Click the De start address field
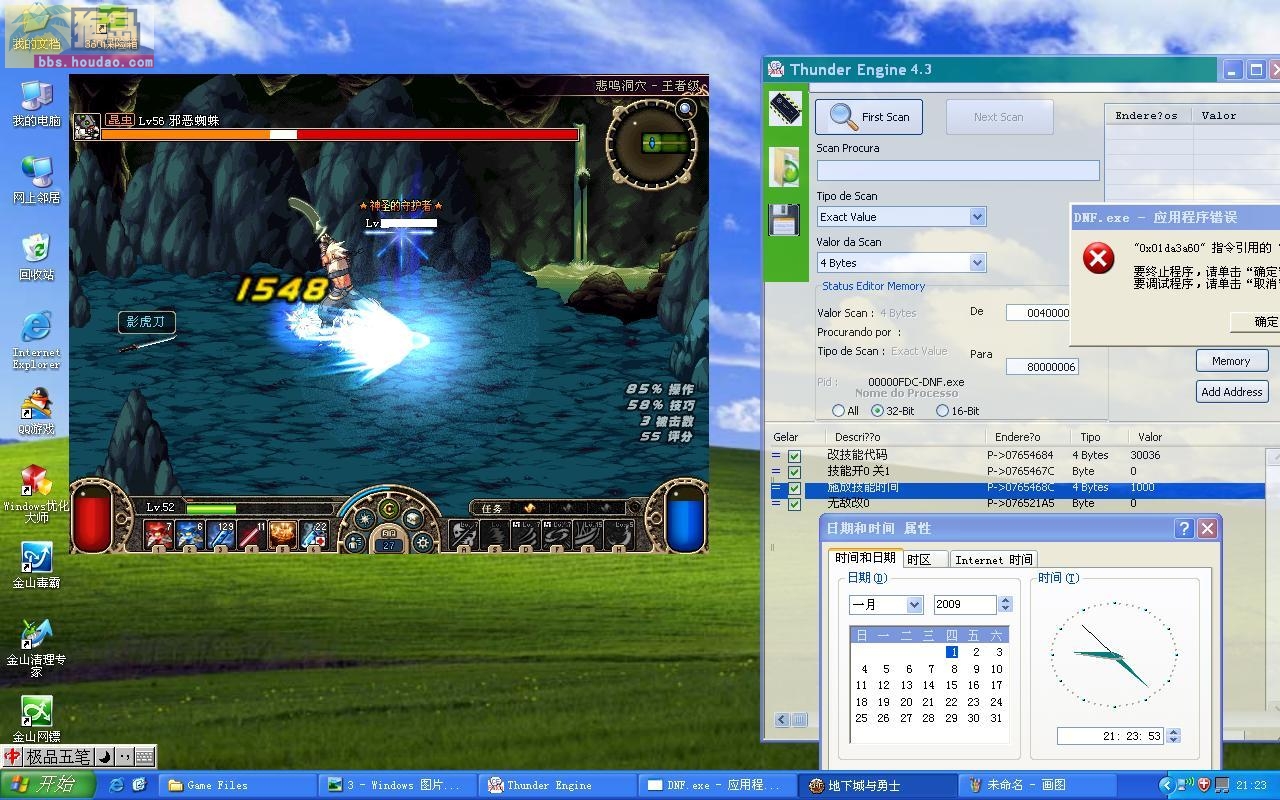This screenshot has height=800, width=1280. (1038, 313)
